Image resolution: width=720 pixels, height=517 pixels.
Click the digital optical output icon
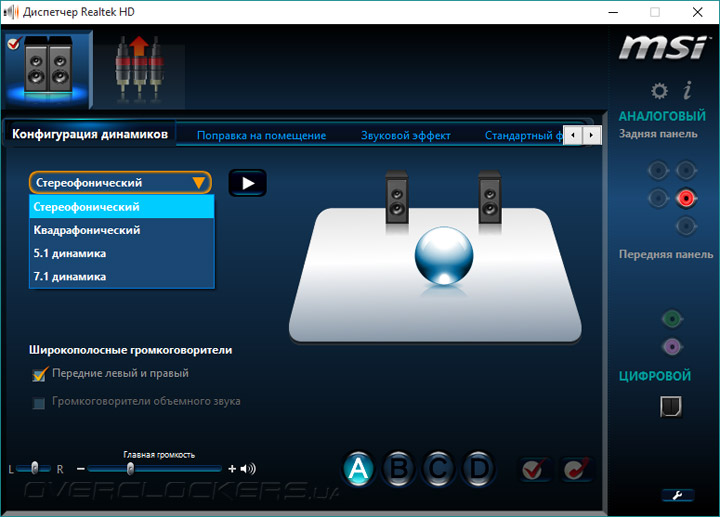pos(671,406)
